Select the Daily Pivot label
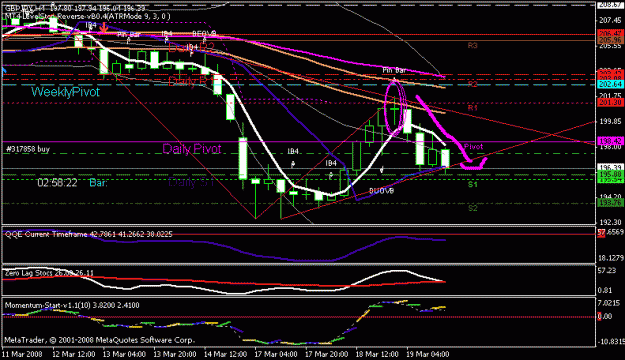This screenshot has width=625, height=360. [x=192, y=149]
